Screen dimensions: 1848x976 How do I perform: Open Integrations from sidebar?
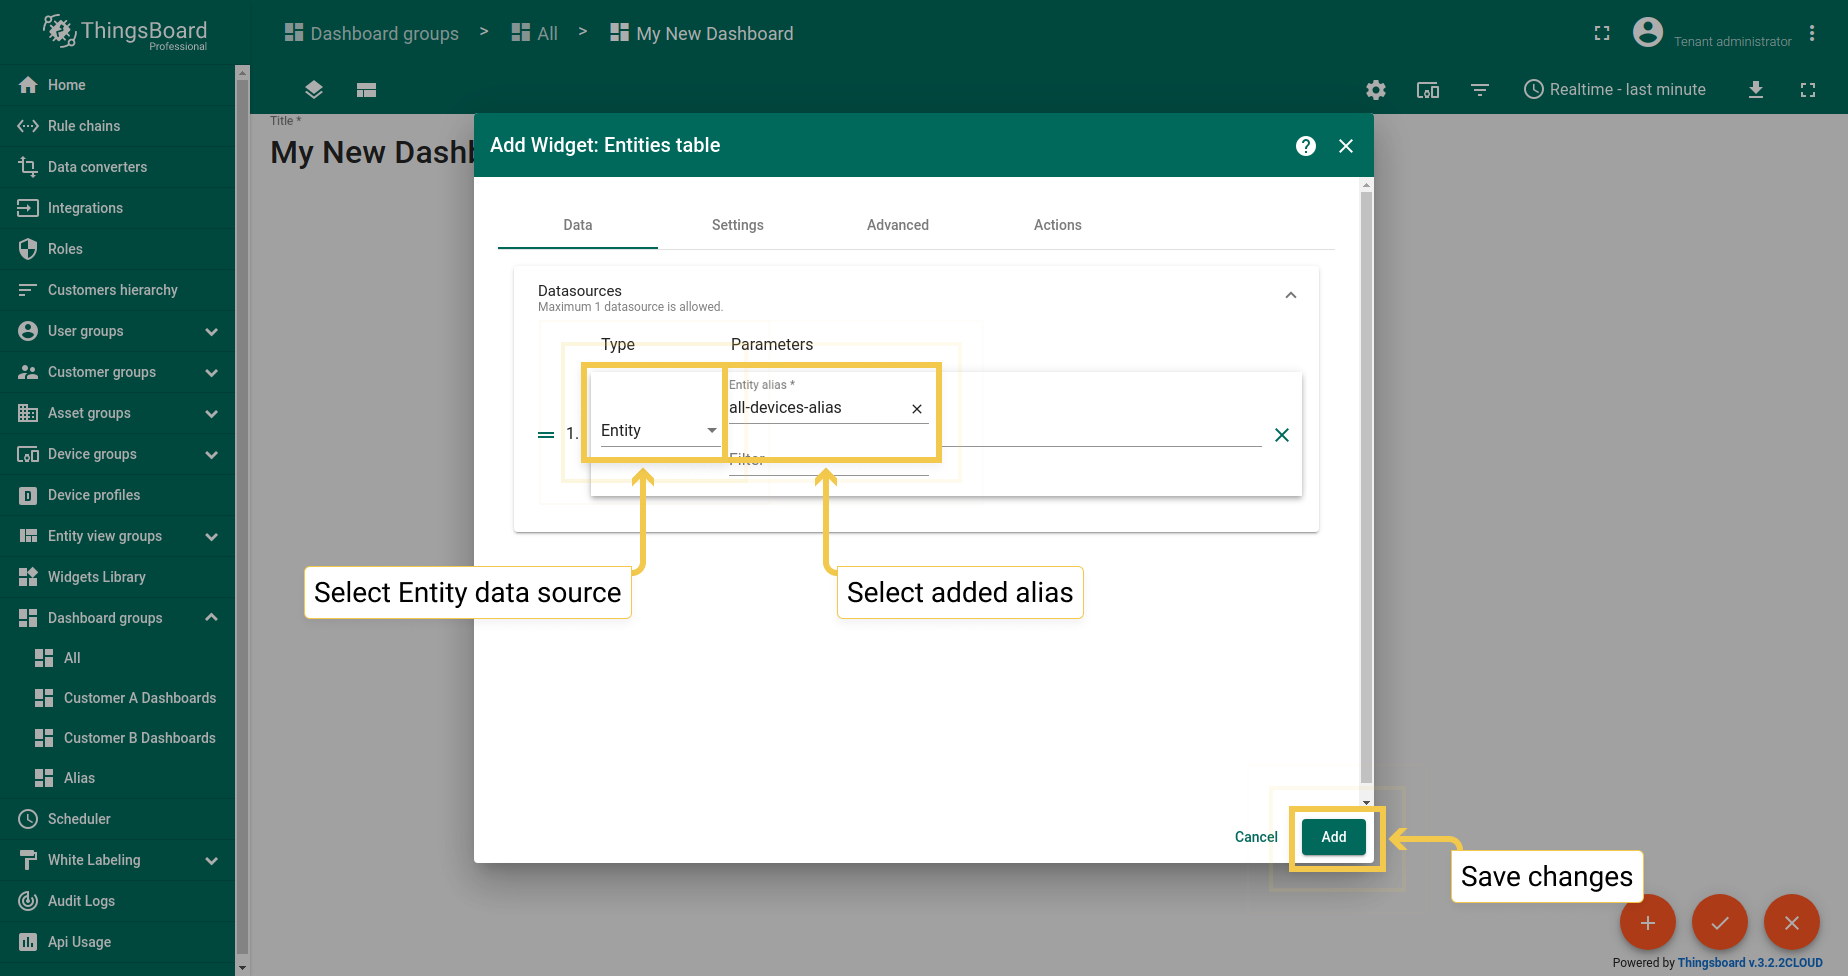[117, 208]
